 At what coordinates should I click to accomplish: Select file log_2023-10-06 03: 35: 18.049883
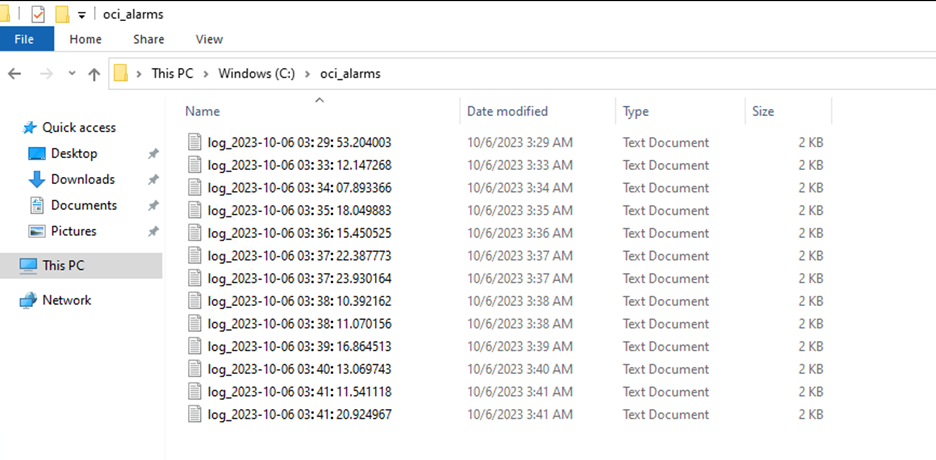300,211
